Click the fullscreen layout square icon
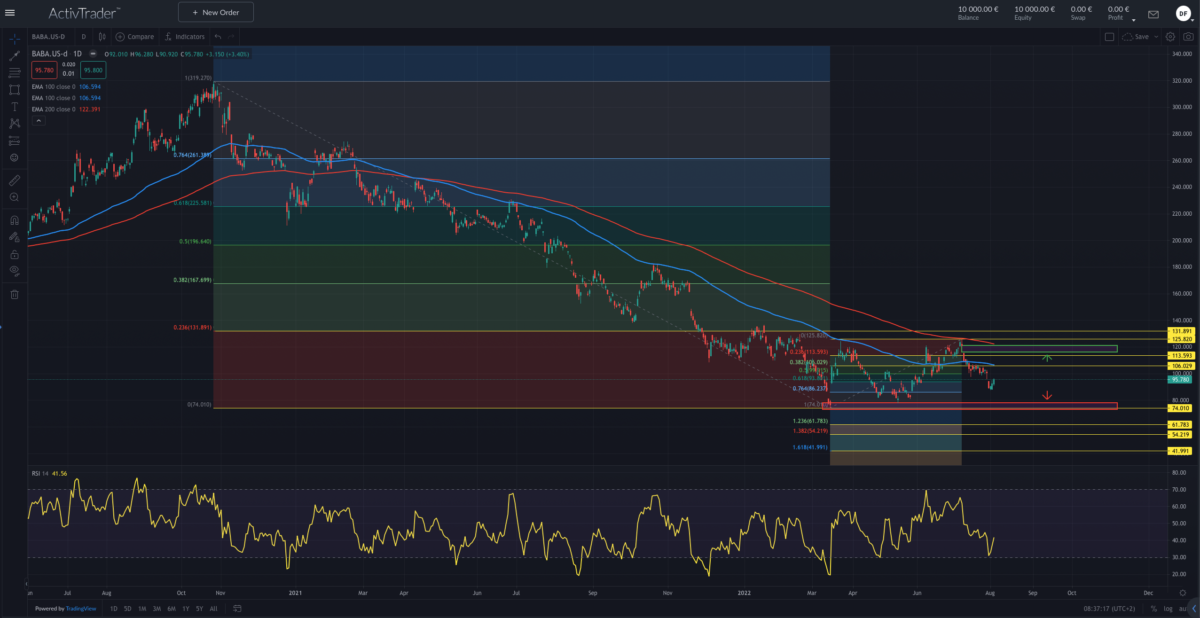Screen dimensions: 1200x618 click(x=1109, y=37)
